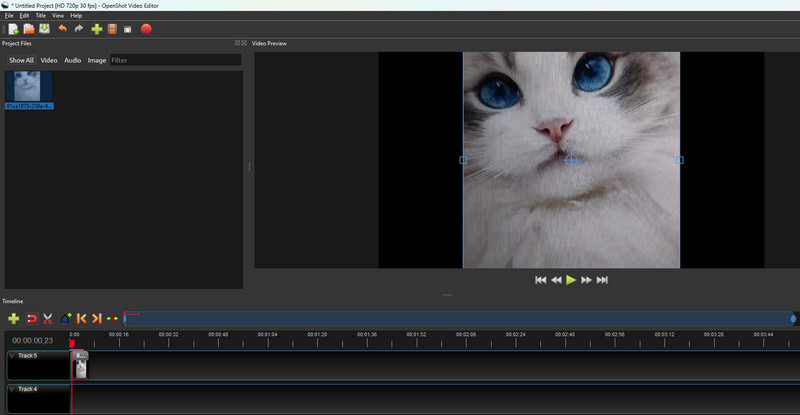This screenshot has width=800, height=415.
Task: Toggle timeline snapping with the magnet icon
Action: [x=31, y=318]
